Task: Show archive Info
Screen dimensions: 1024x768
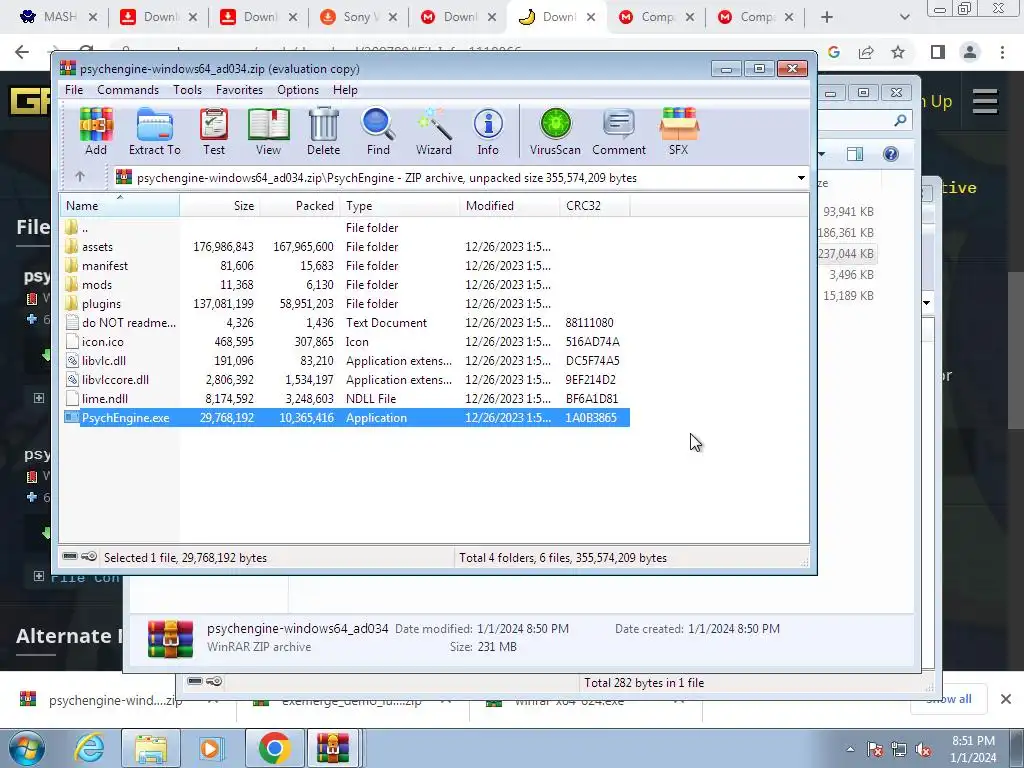Action: click(x=488, y=131)
